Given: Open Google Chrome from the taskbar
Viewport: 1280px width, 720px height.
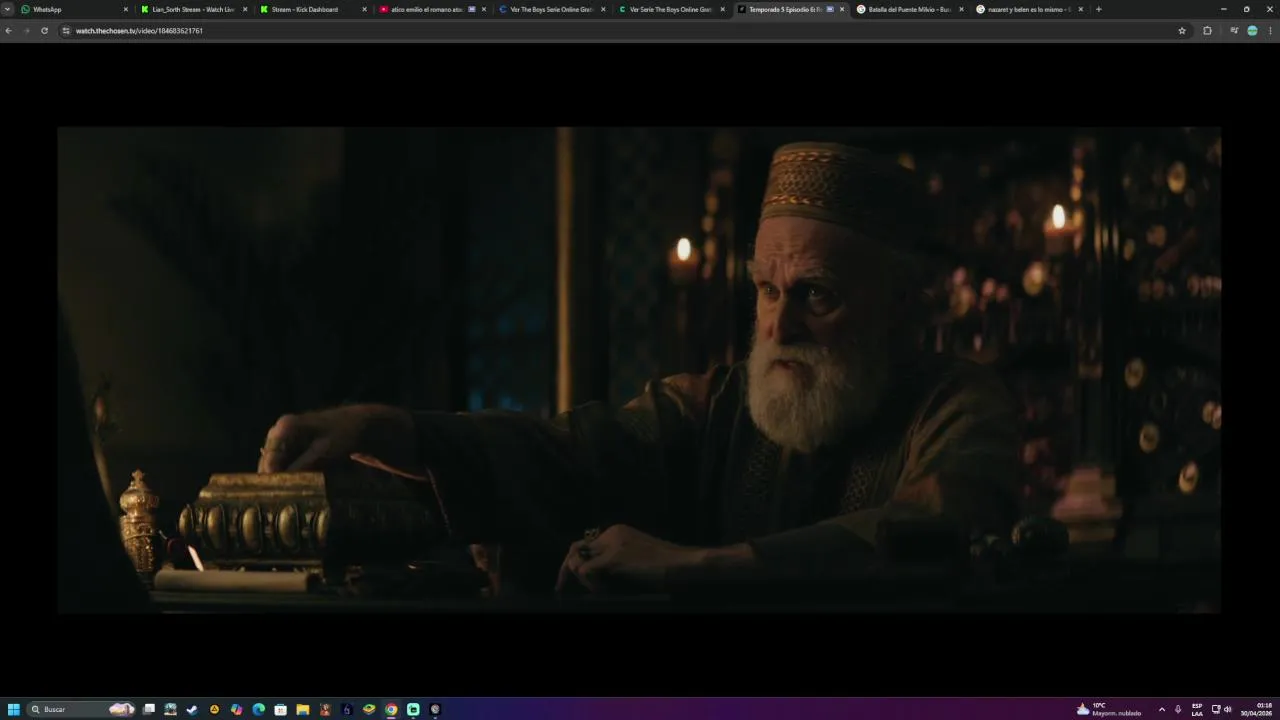Looking at the screenshot, I should 391,709.
